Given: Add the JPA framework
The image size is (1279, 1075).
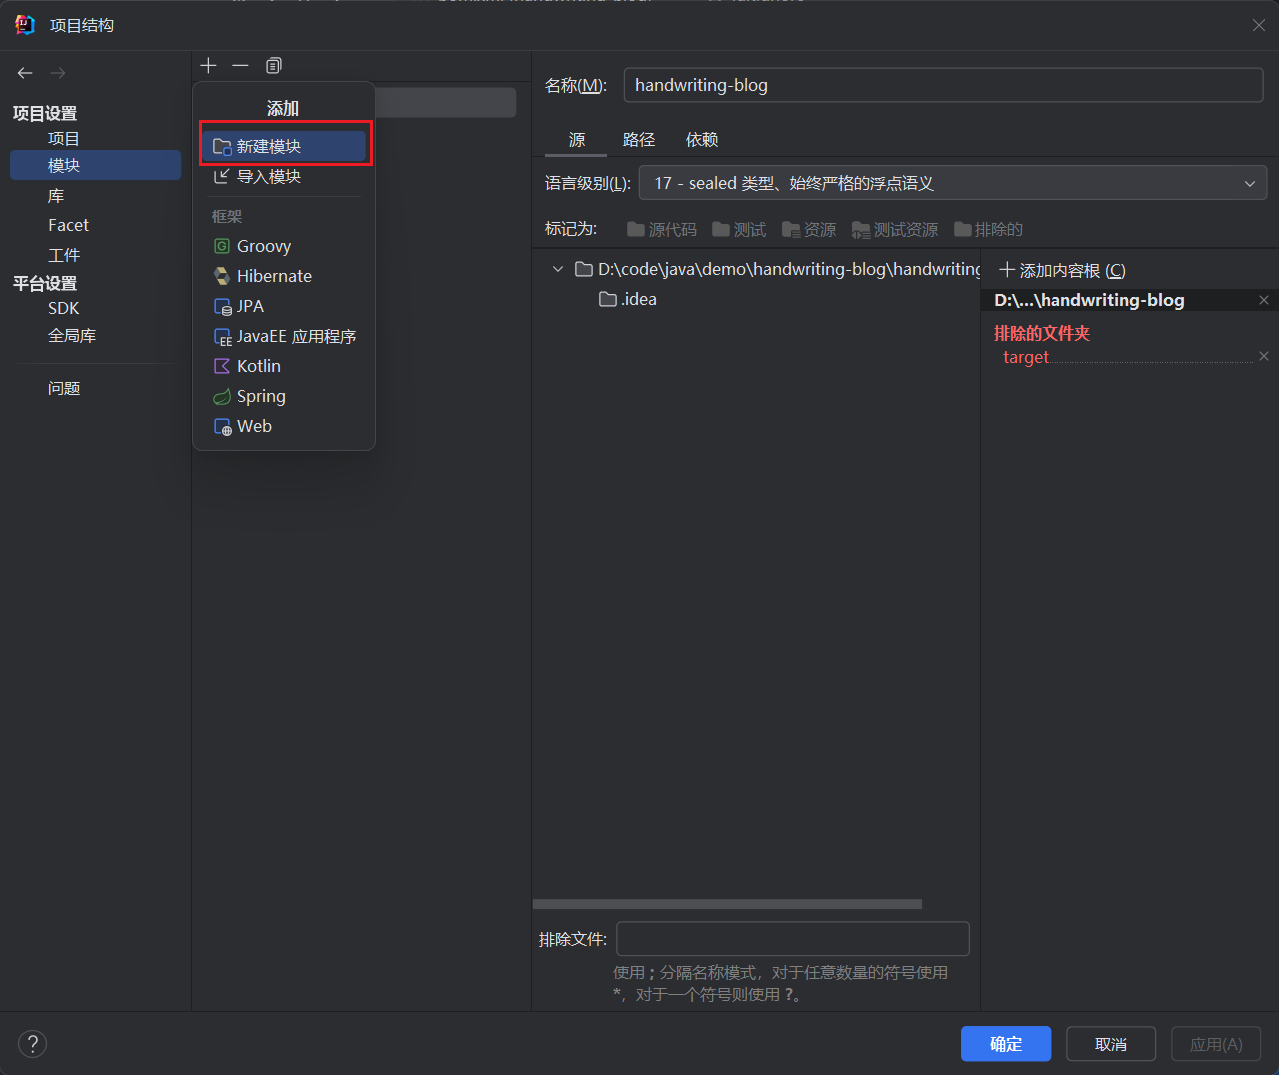Looking at the screenshot, I should (x=284, y=306).
